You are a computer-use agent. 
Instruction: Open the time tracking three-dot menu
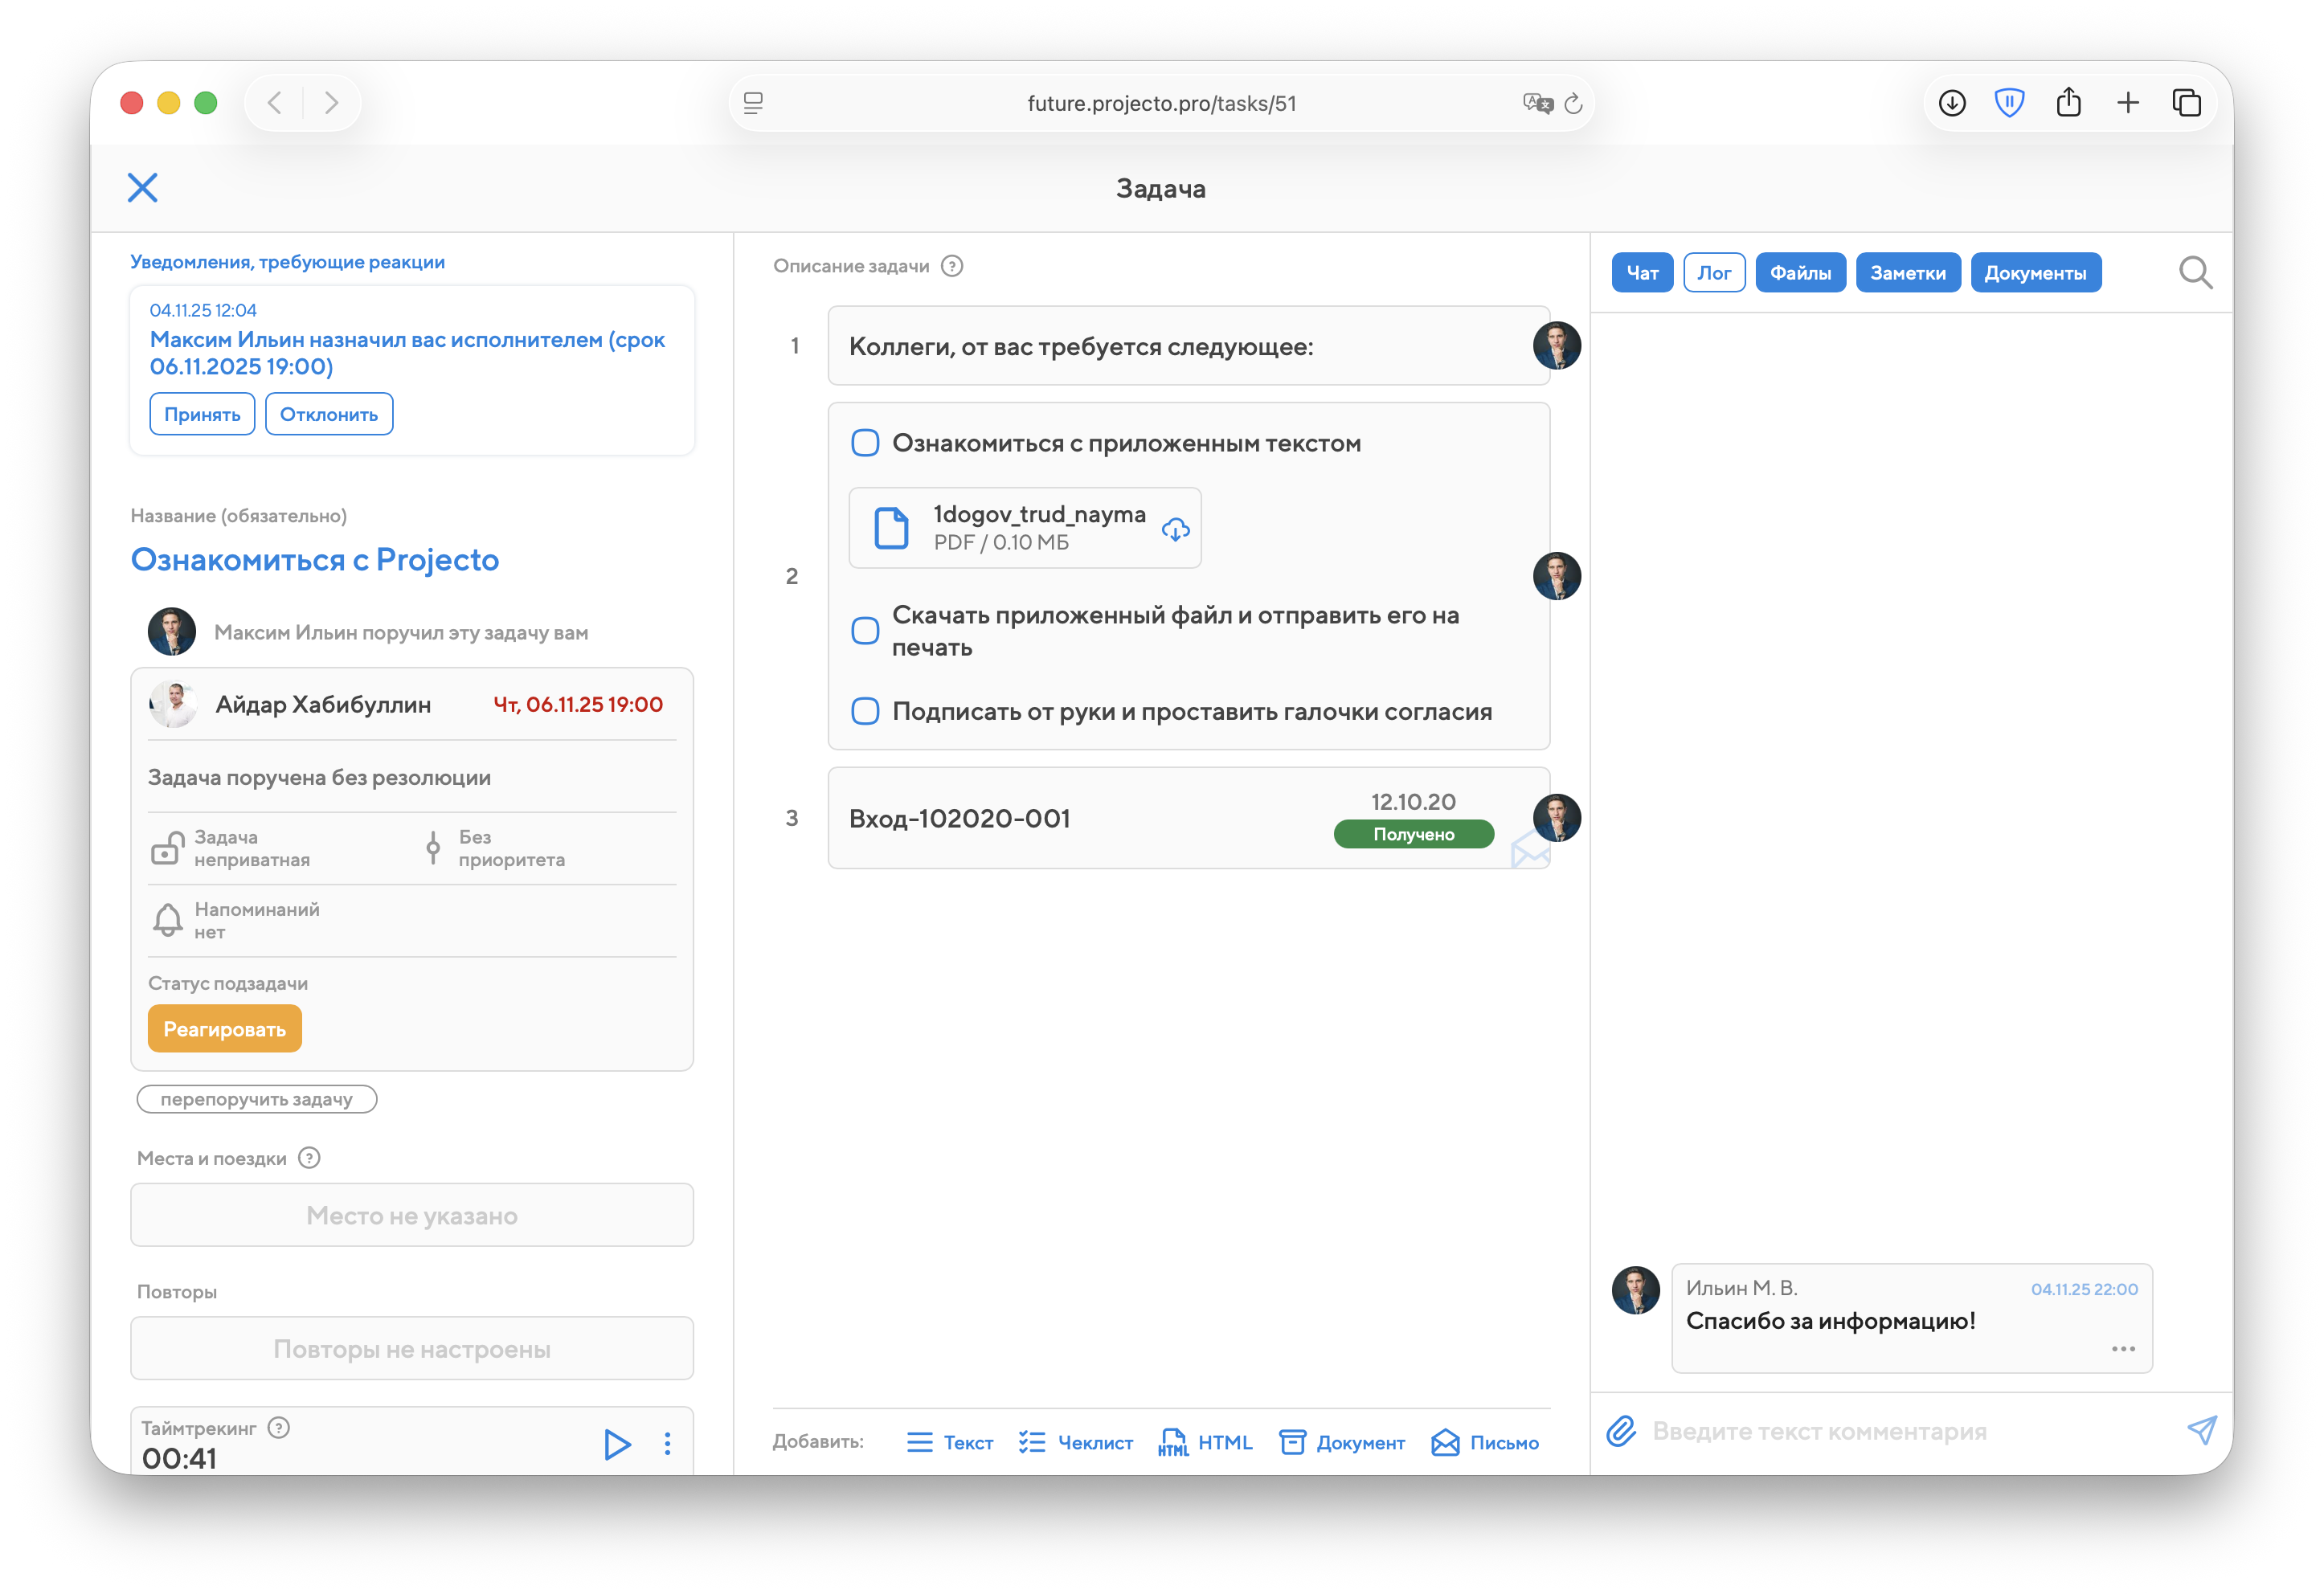pyautogui.click(x=667, y=1444)
